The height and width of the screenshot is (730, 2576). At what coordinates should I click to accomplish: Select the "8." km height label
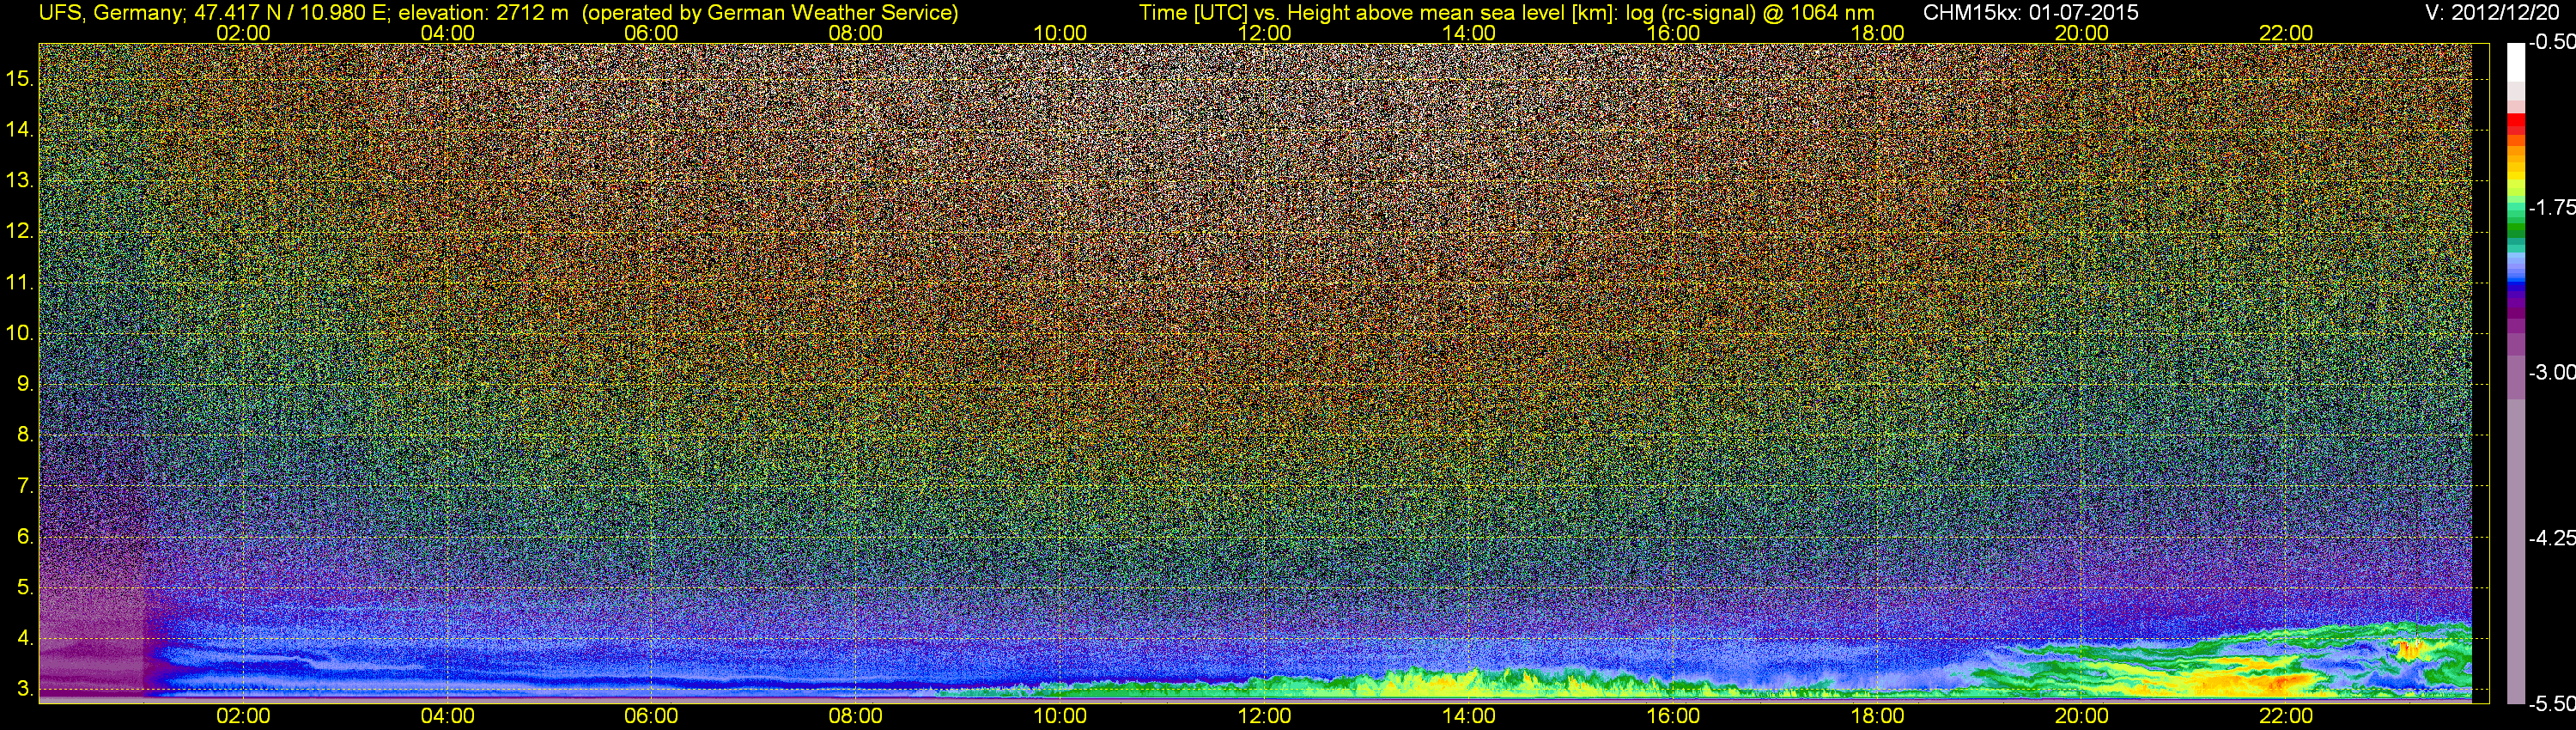click(x=25, y=435)
